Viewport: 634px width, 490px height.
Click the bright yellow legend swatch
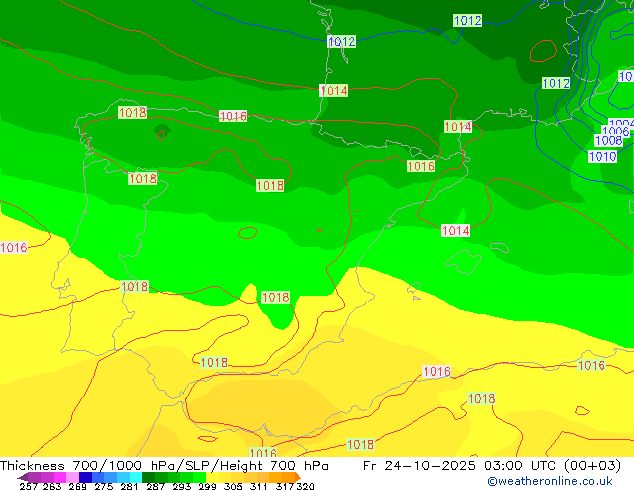pos(212,477)
